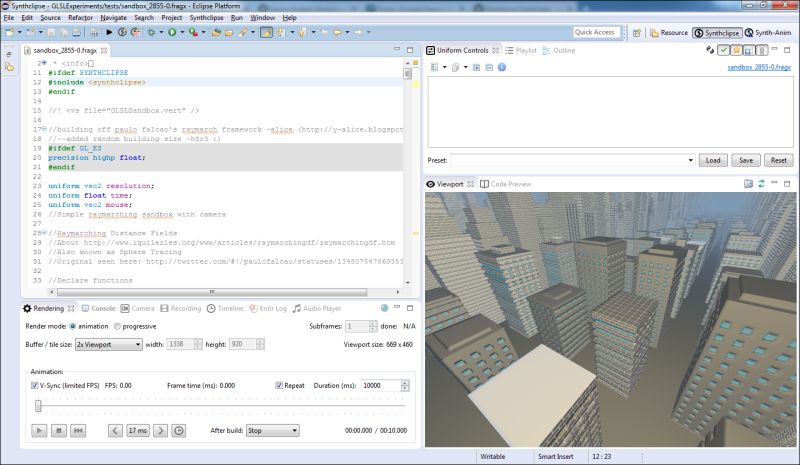
Task: Switch to the Console tab
Action: pyautogui.click(x=98, y=308)
